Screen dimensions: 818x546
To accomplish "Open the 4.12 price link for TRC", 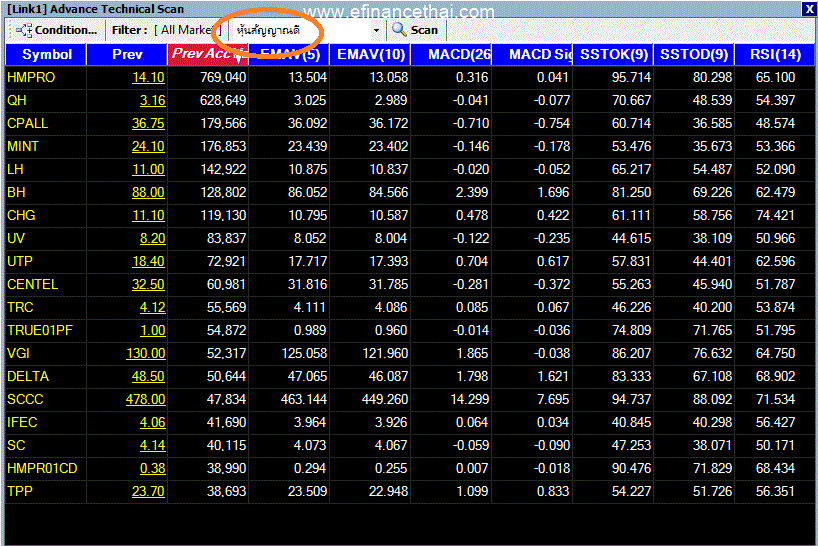I will tap(152, 307).
